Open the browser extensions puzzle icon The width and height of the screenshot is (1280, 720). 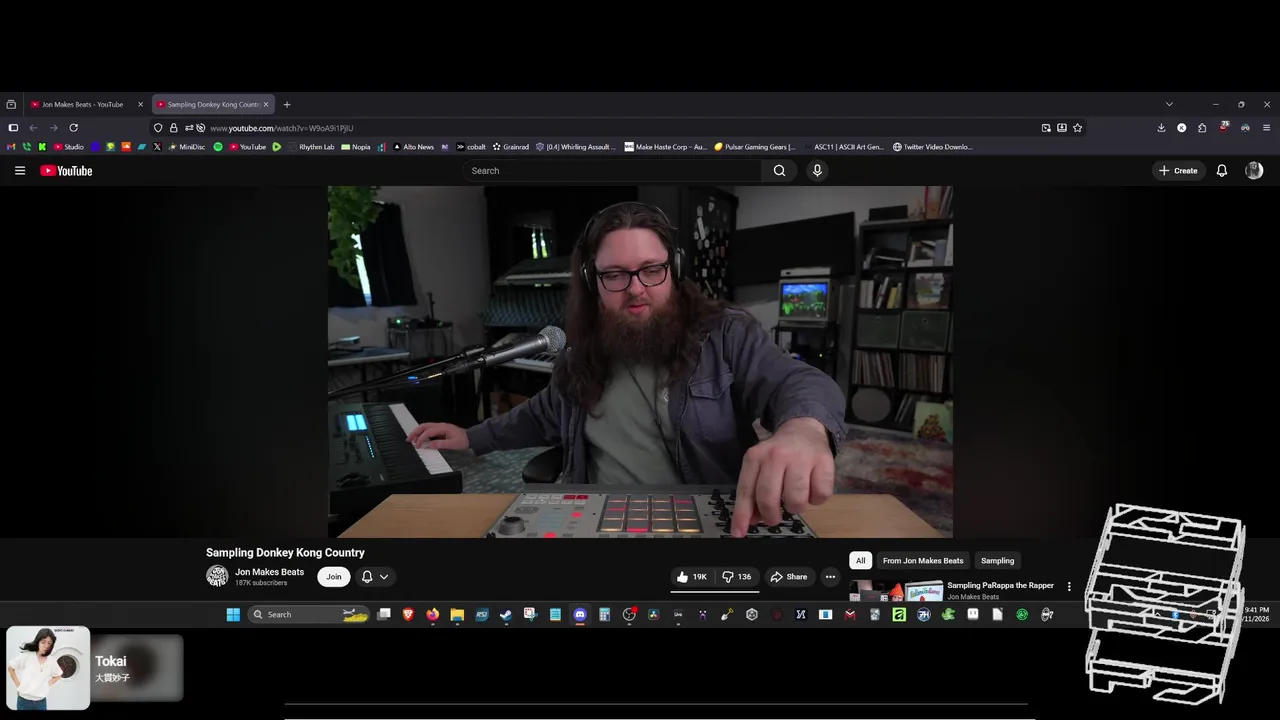(x=1202, y=128)
